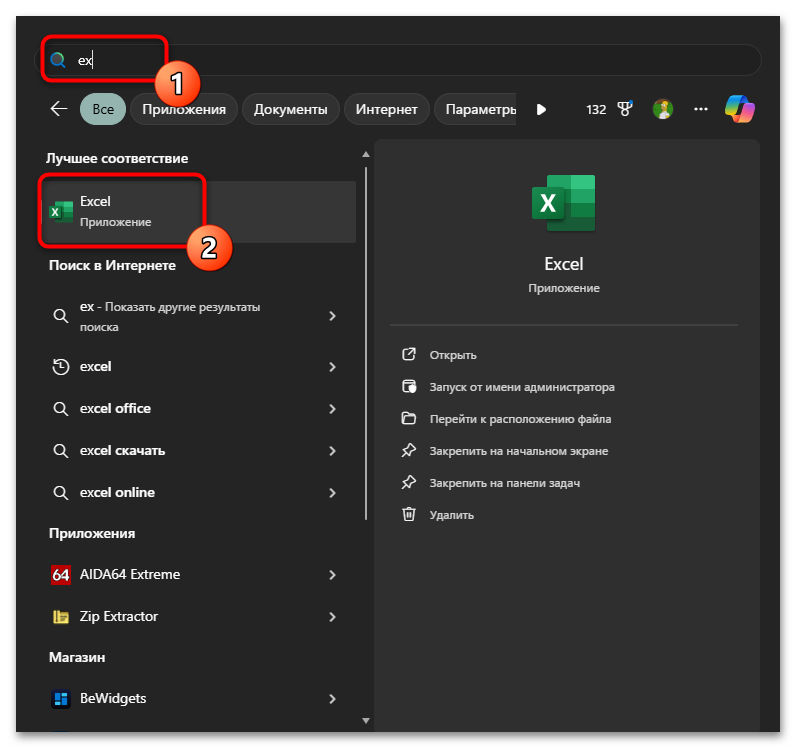
Task: Click the large Excel icon in preview
Action: click(563, 203)
